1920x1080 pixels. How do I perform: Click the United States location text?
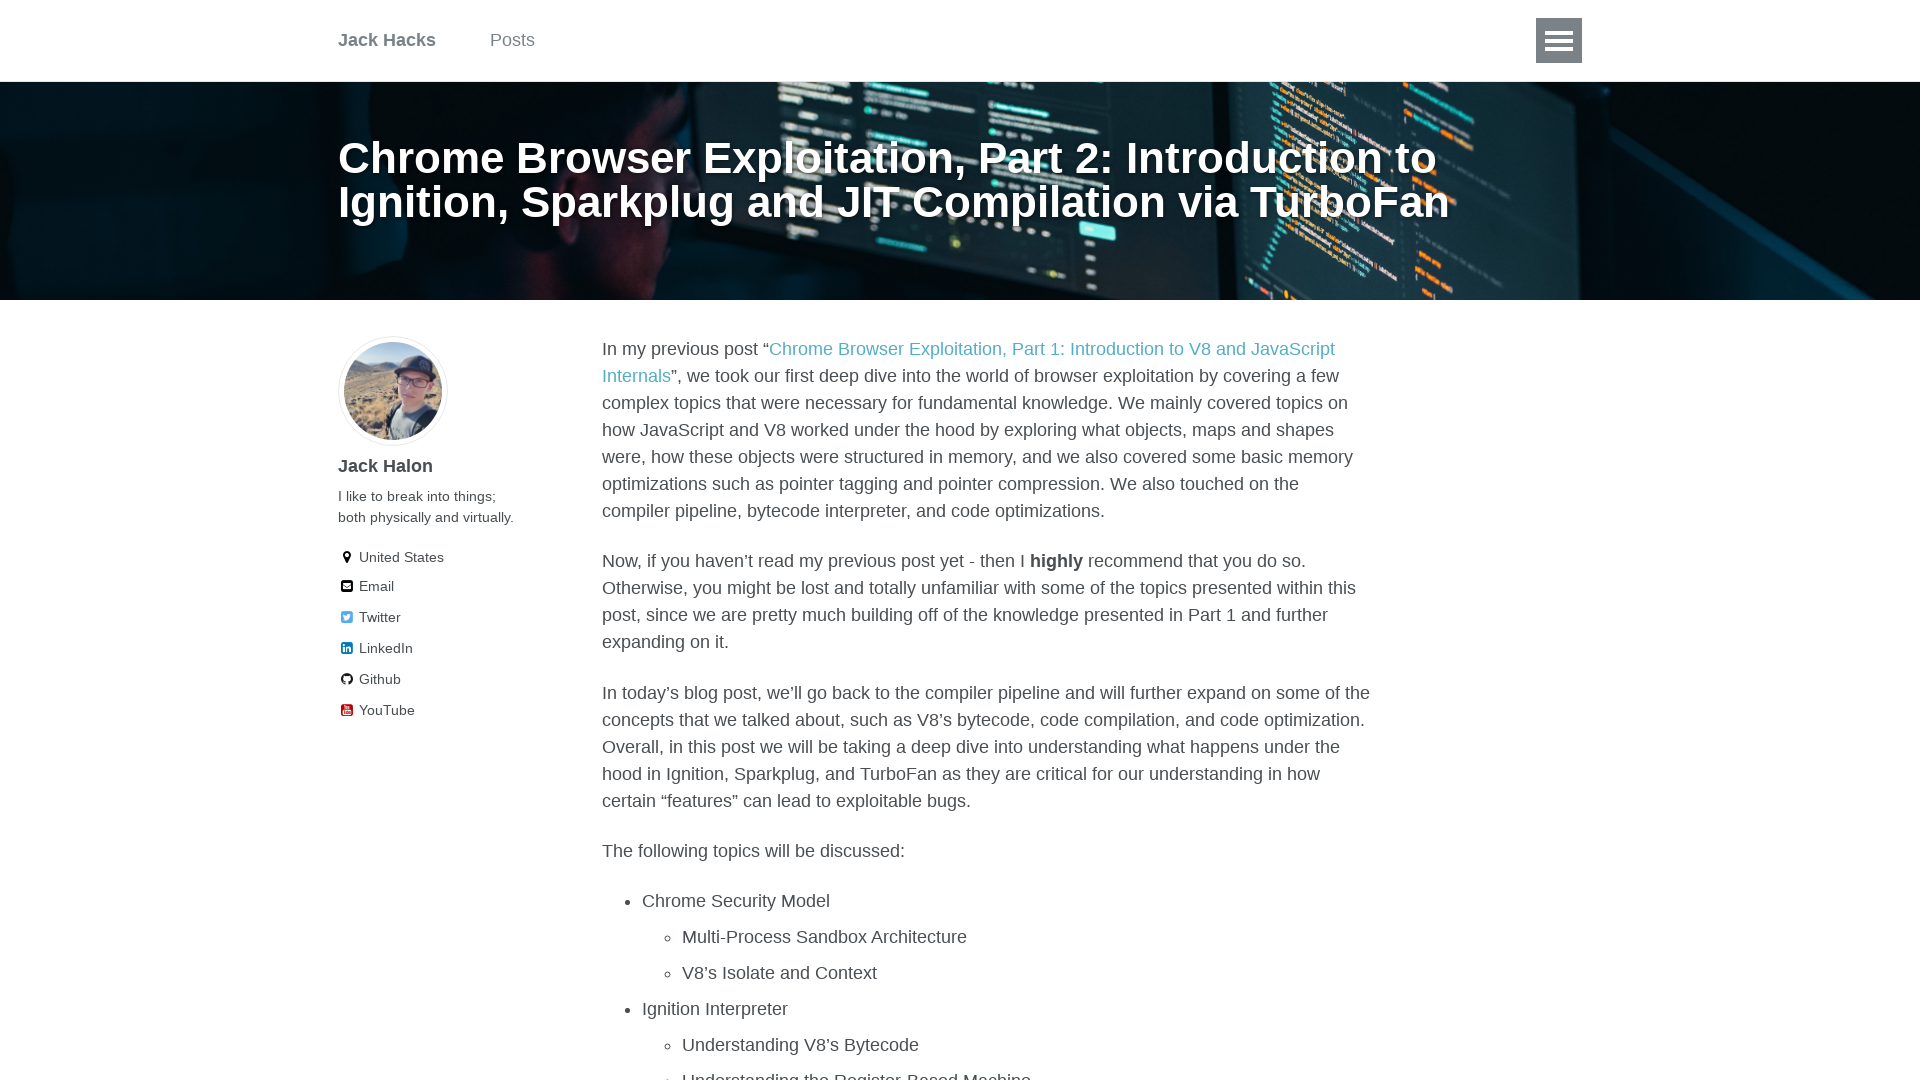401,555
